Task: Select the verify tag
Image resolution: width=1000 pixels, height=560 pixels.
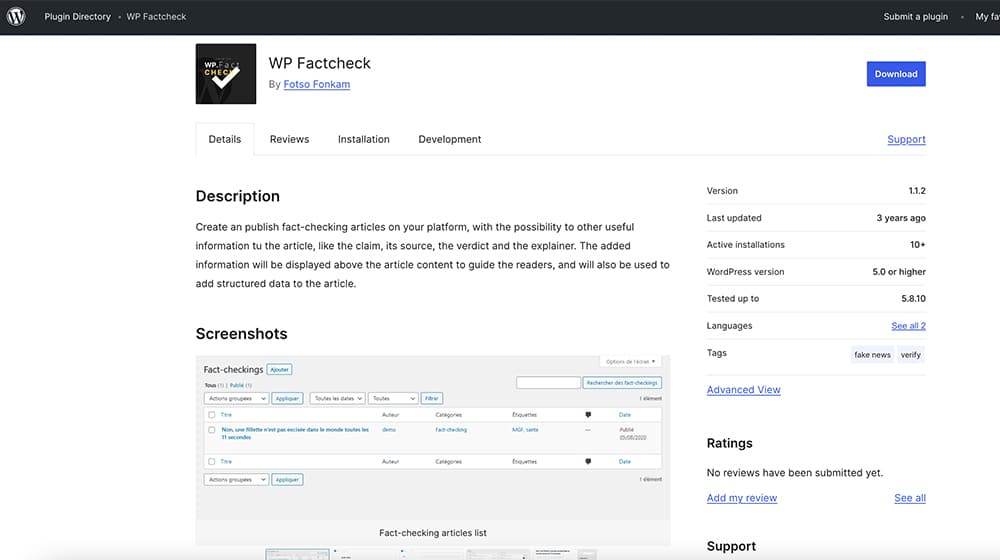Action: (x=910, y=355)
